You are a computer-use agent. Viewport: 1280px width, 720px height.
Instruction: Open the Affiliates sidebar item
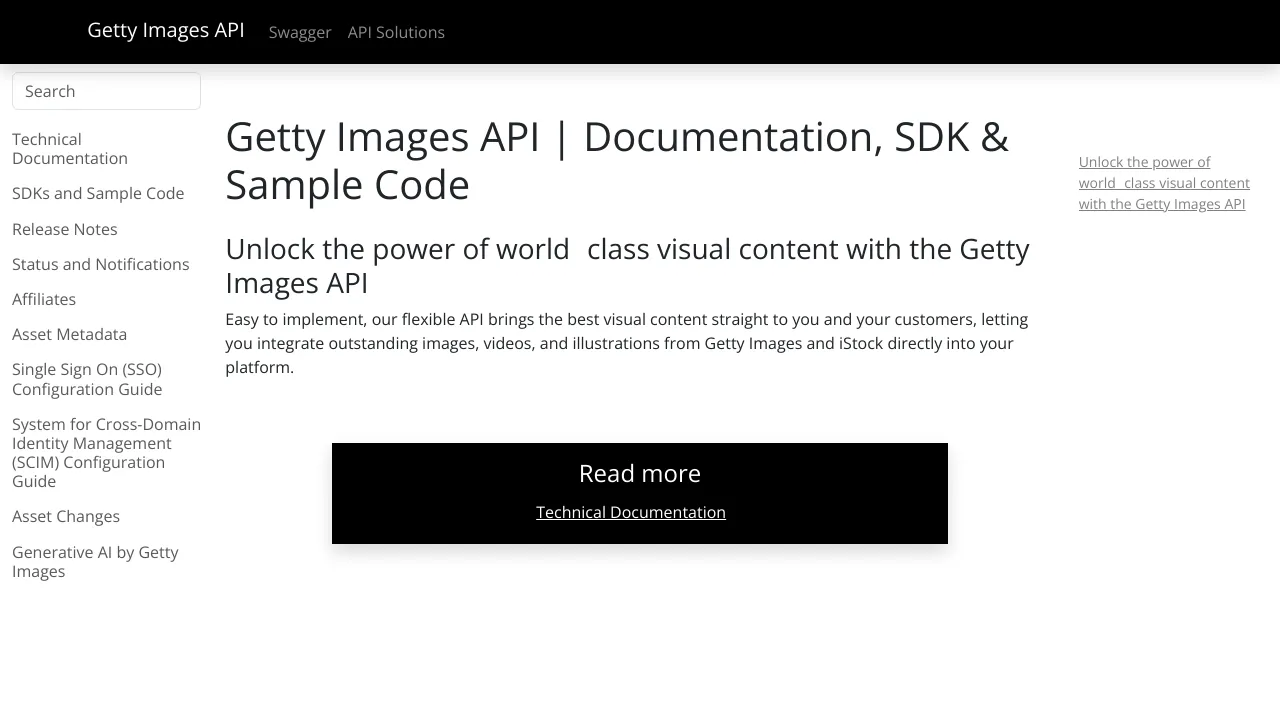tap(44, 299)
